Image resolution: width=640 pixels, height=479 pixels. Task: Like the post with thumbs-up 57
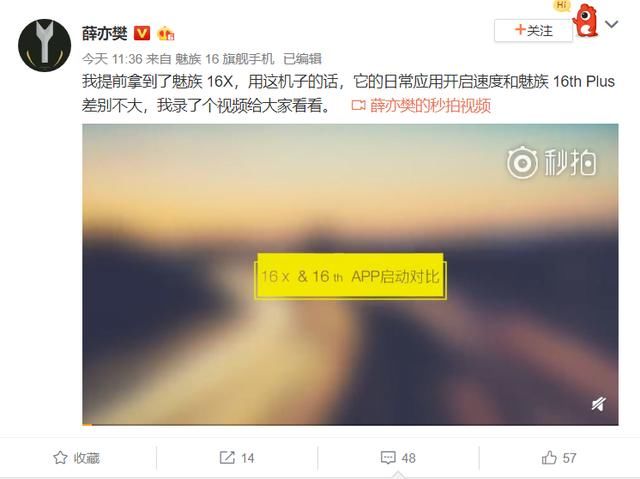pyautogui.click(x=559, y=458)
